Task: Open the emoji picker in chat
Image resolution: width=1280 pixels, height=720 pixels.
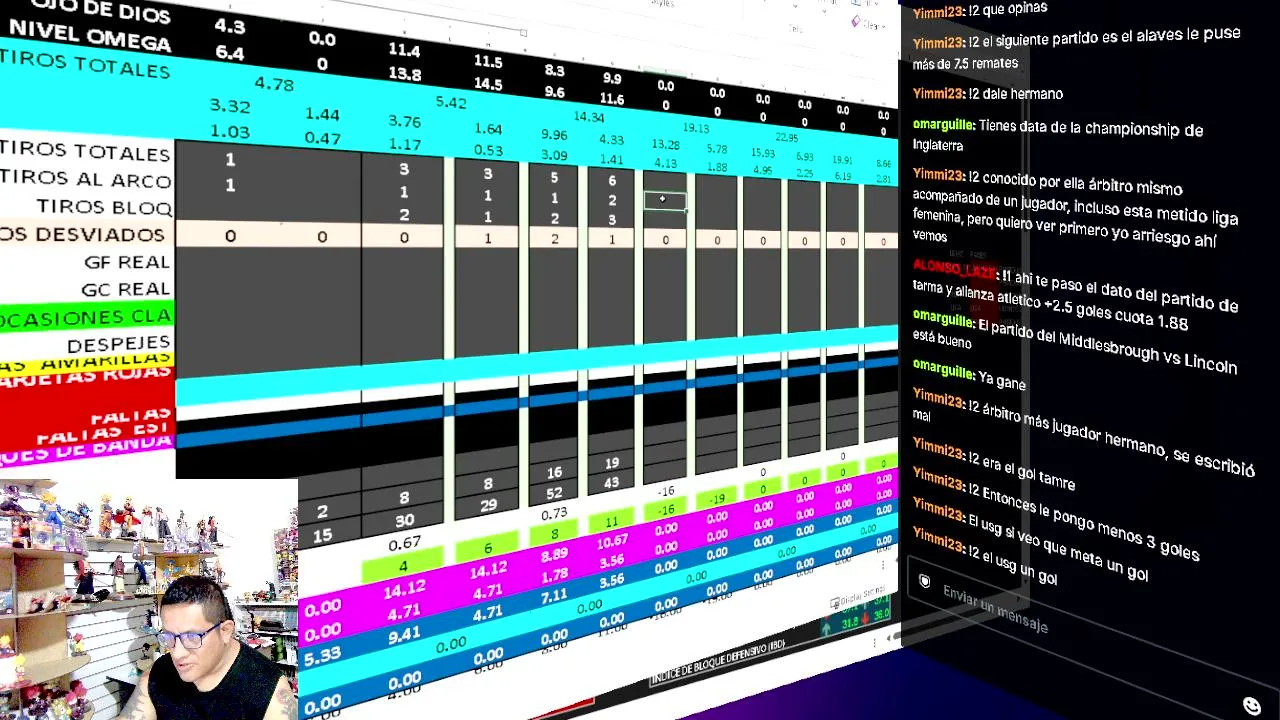Action: pos(1252,705)
